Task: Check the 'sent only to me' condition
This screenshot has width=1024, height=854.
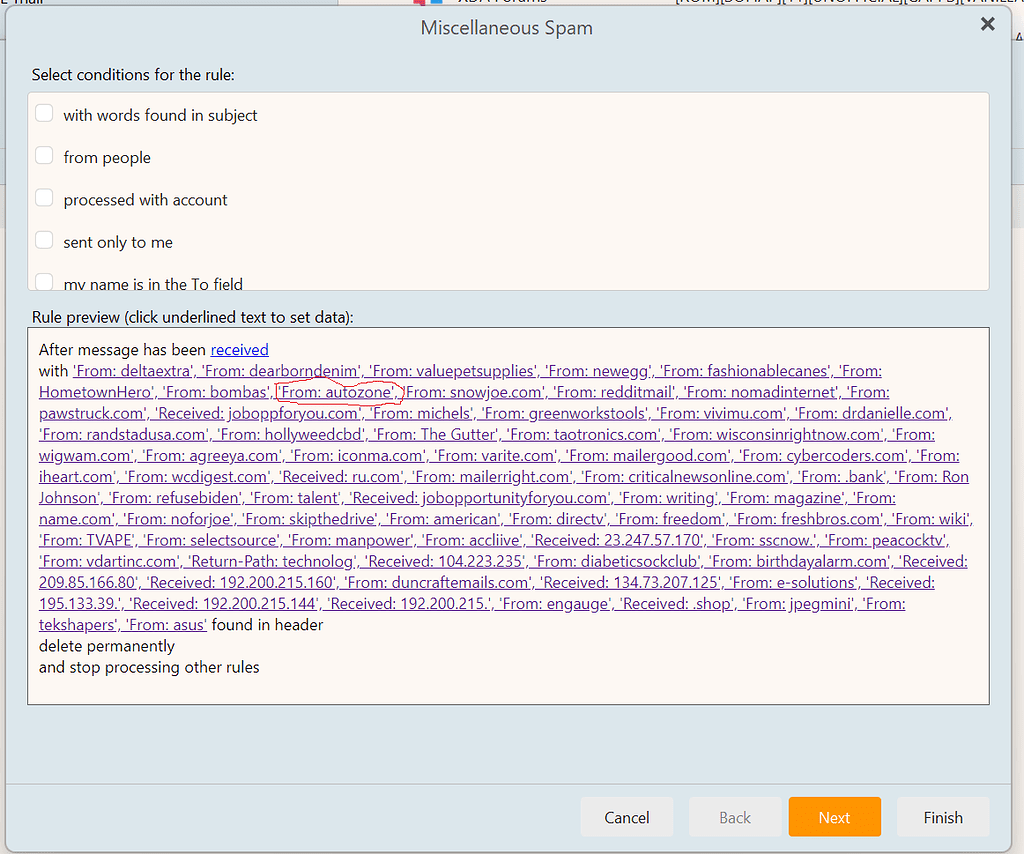Action: click(44, 240)
